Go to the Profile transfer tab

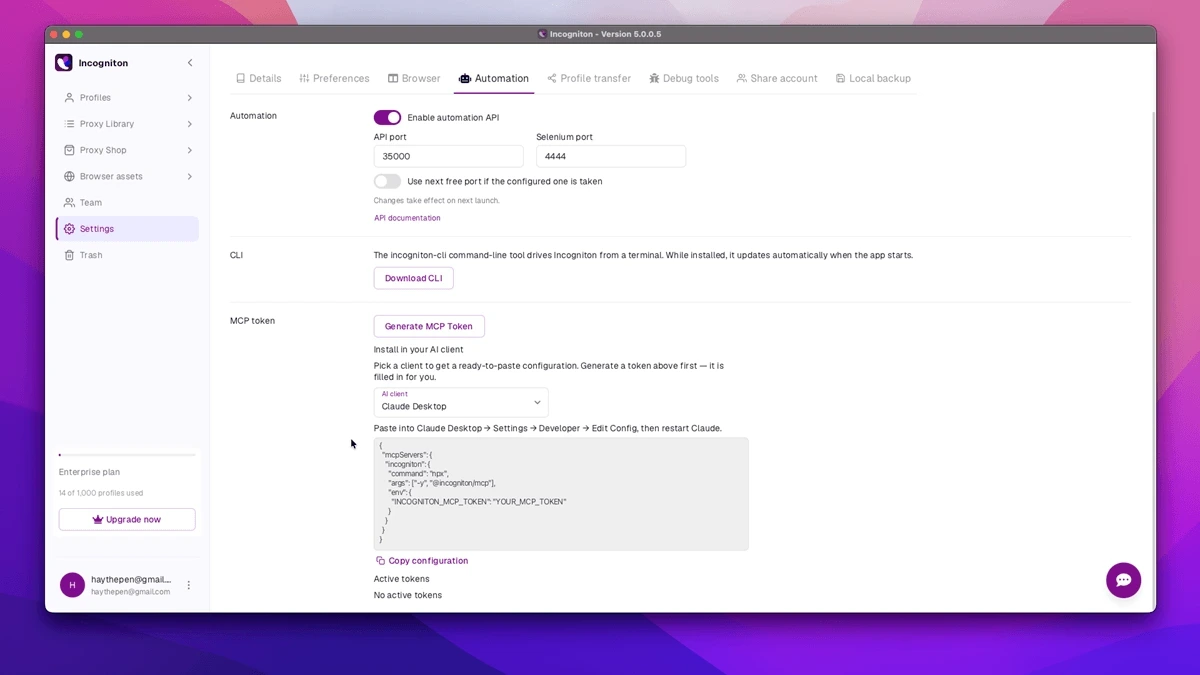[x=589, y=78]
